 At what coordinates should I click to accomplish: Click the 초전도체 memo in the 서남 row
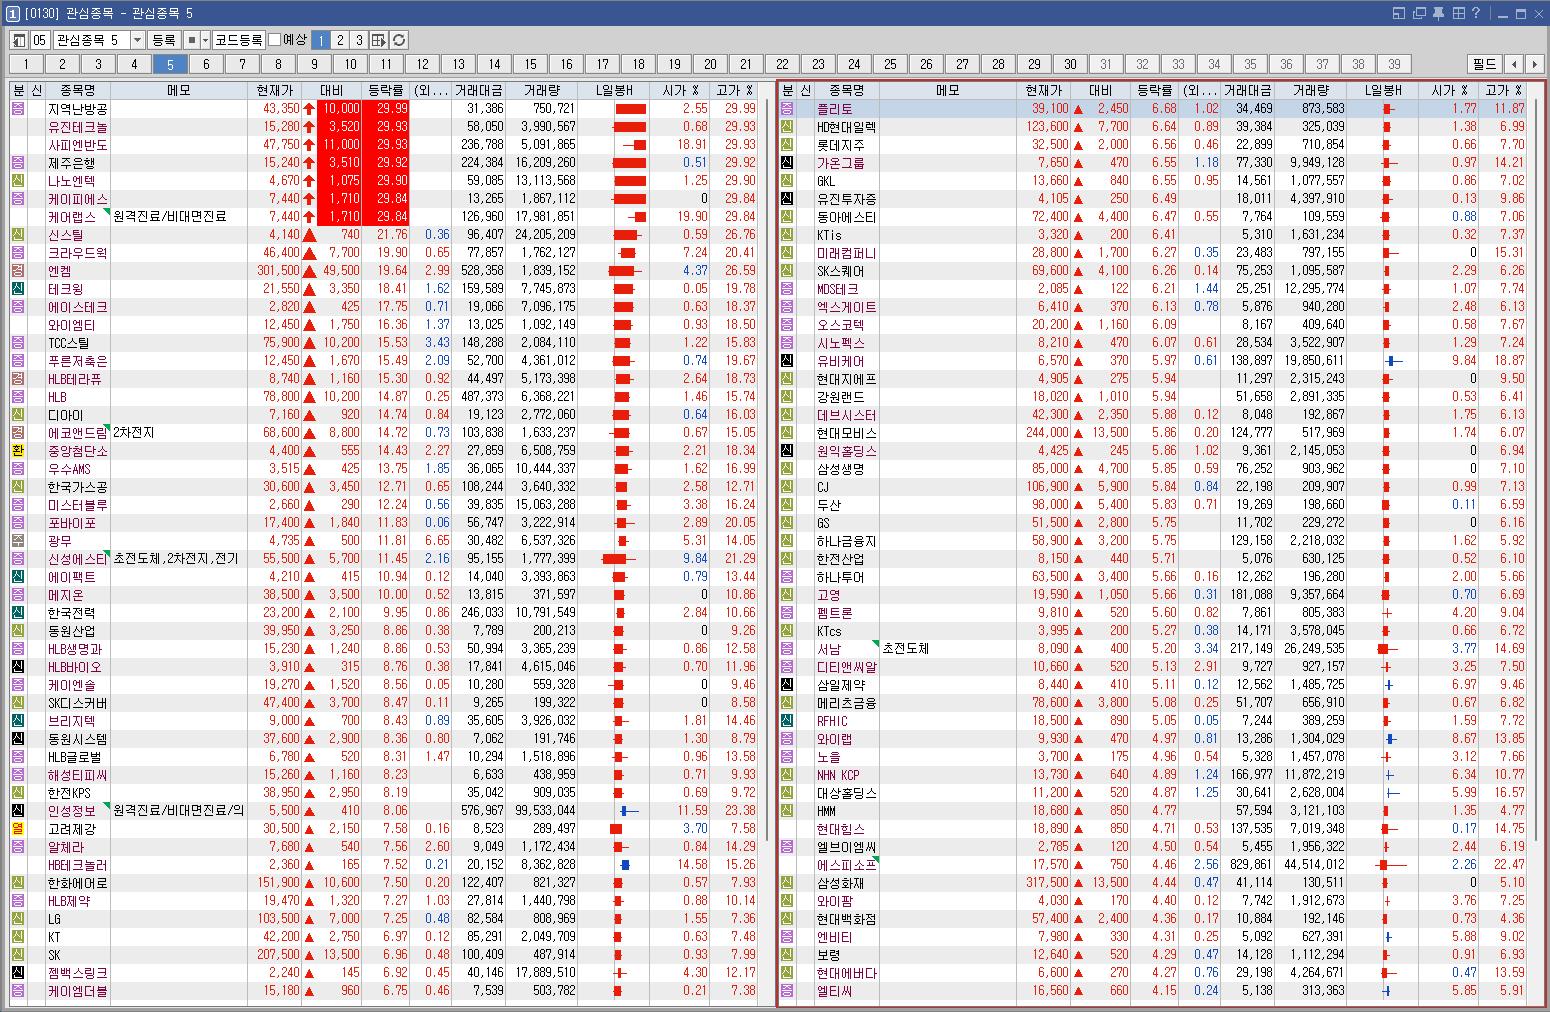click(906, 649)
